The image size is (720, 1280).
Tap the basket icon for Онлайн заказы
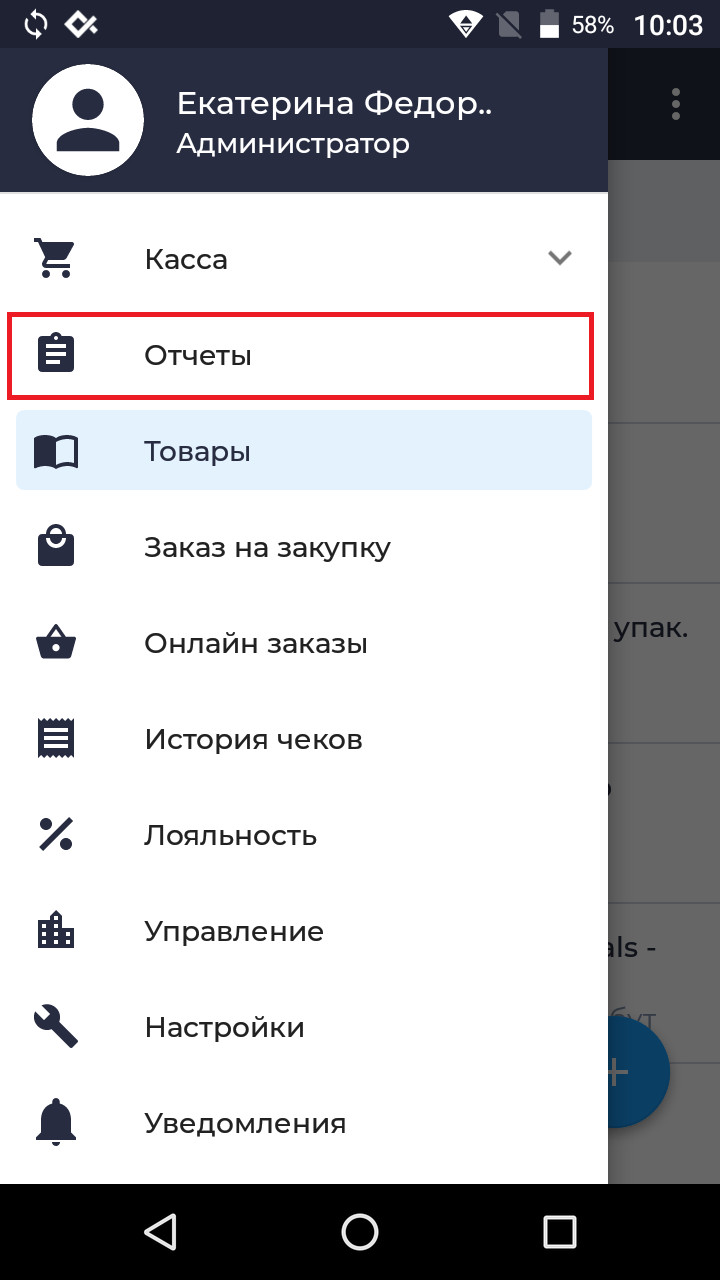click(x=56, y=643)
